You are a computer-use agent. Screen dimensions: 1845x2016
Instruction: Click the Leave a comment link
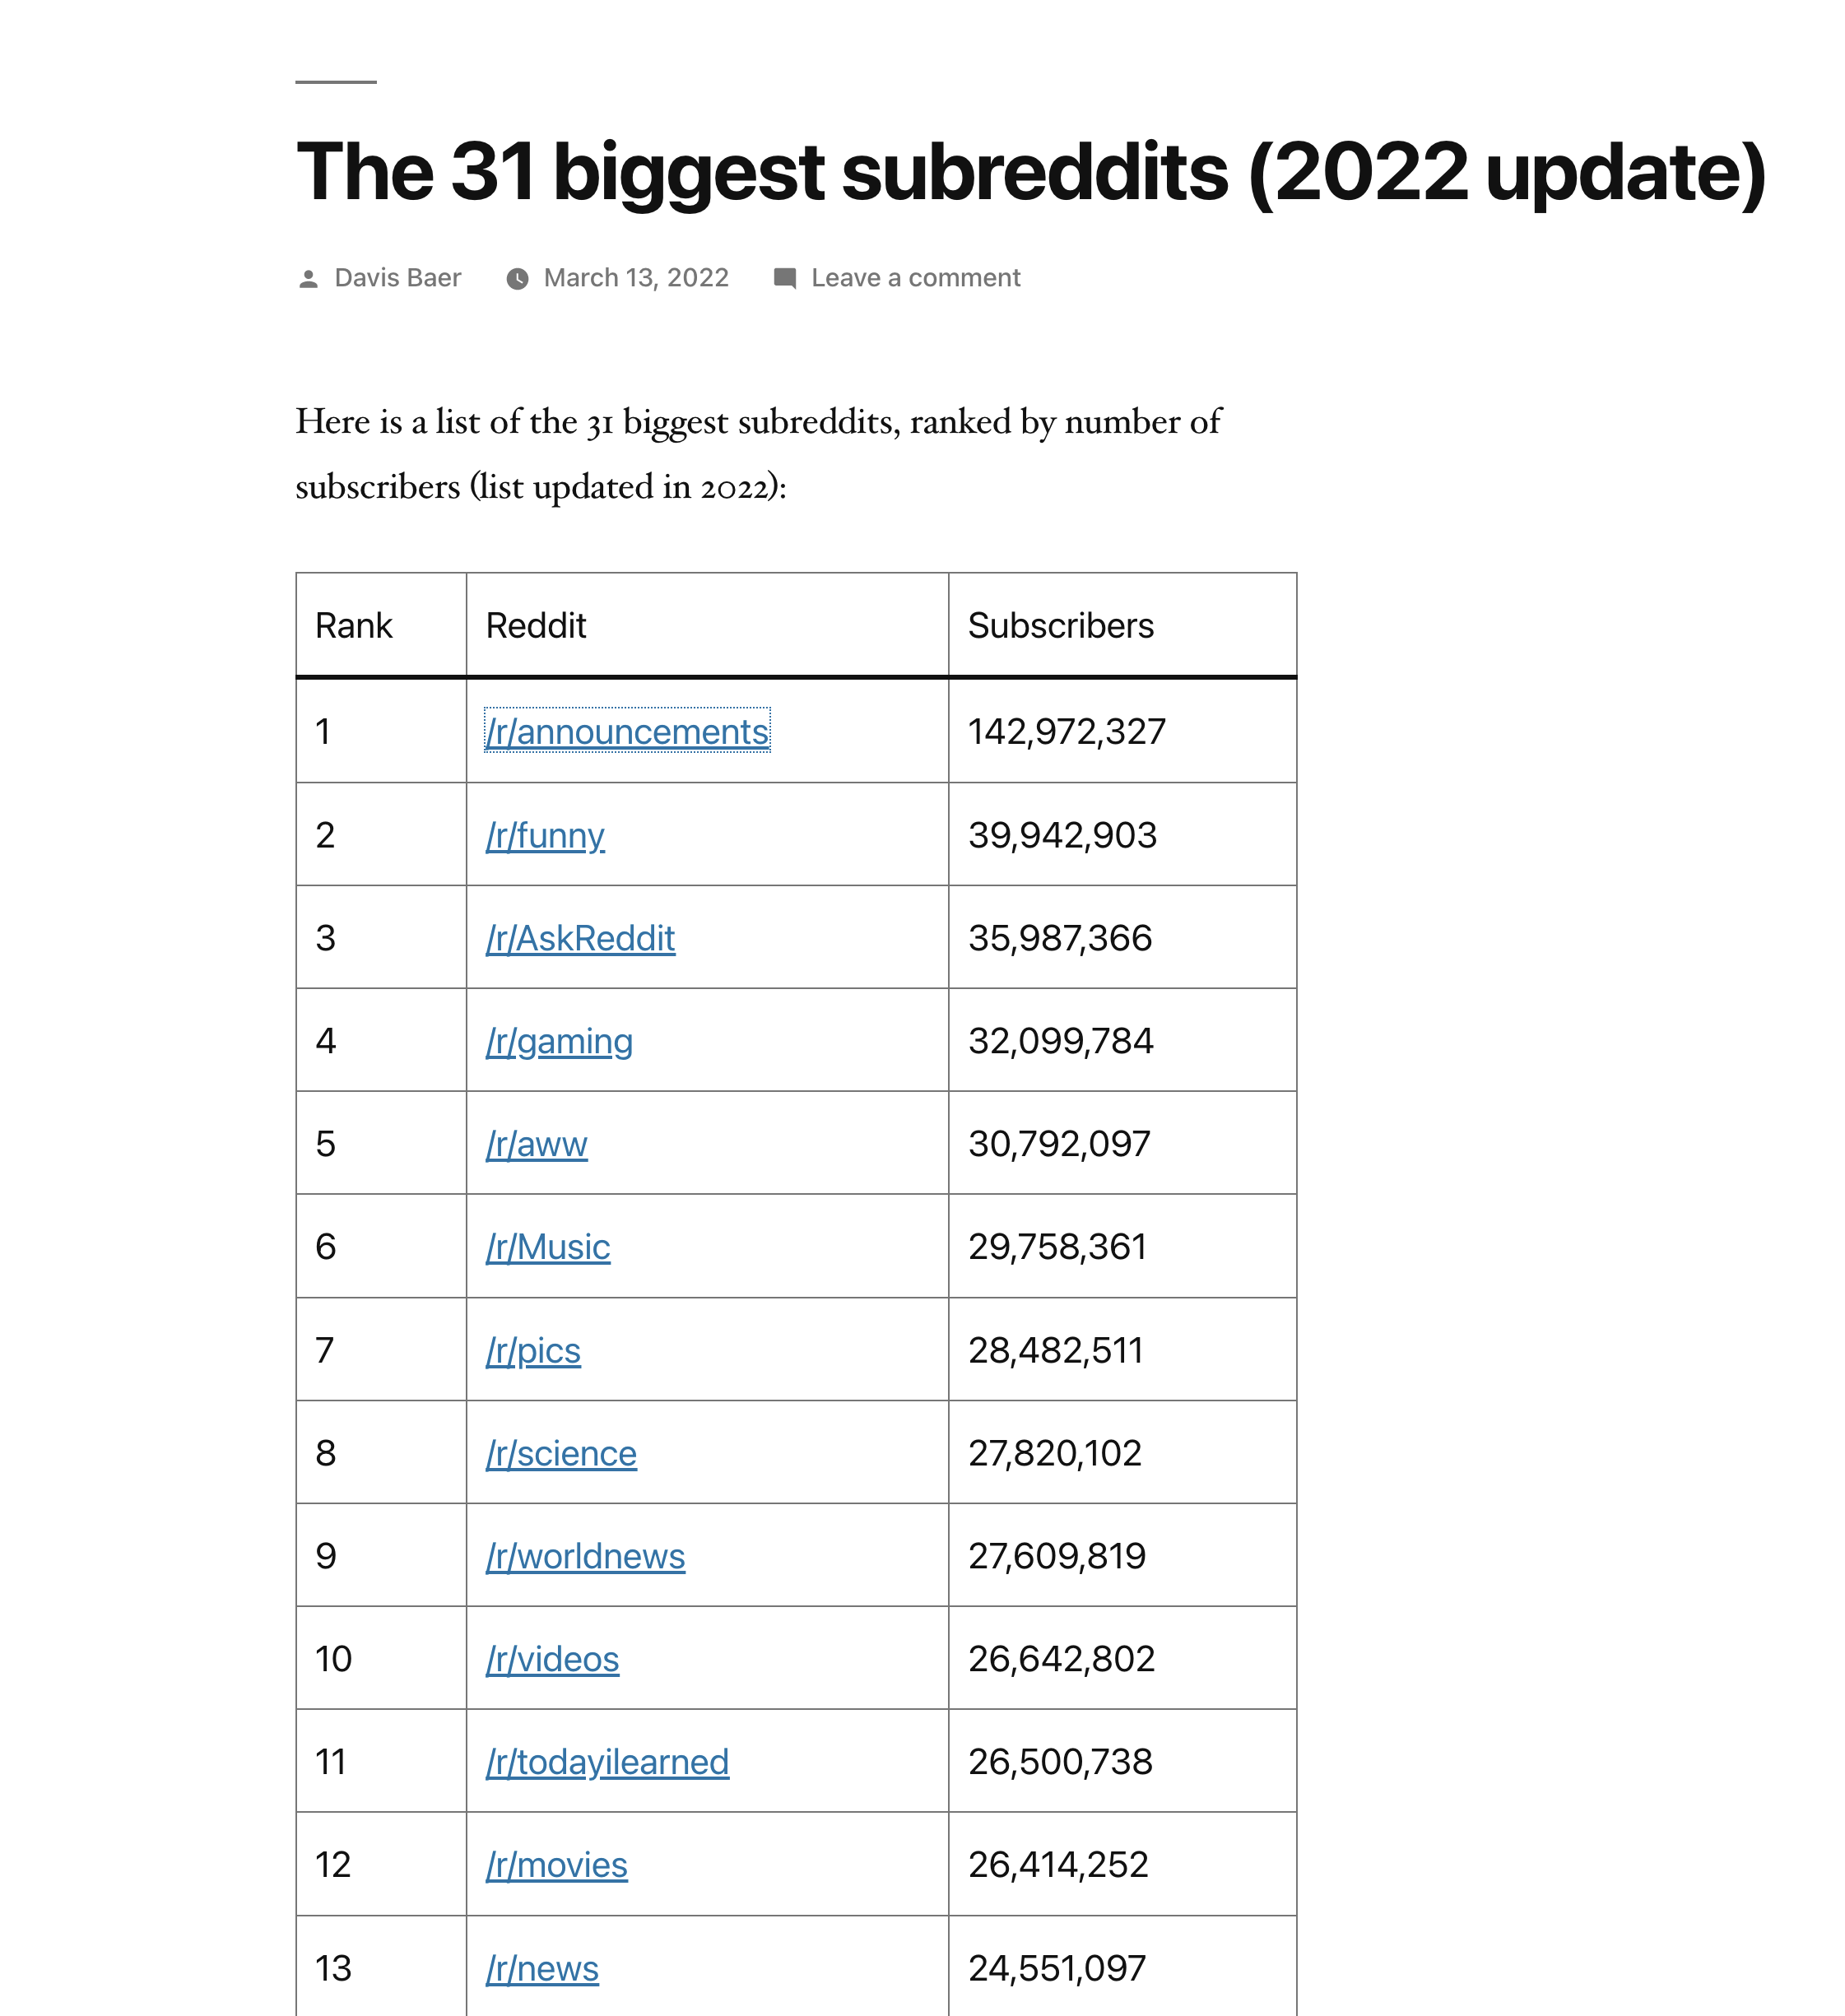pyautogui.click(x=915, y=278)
